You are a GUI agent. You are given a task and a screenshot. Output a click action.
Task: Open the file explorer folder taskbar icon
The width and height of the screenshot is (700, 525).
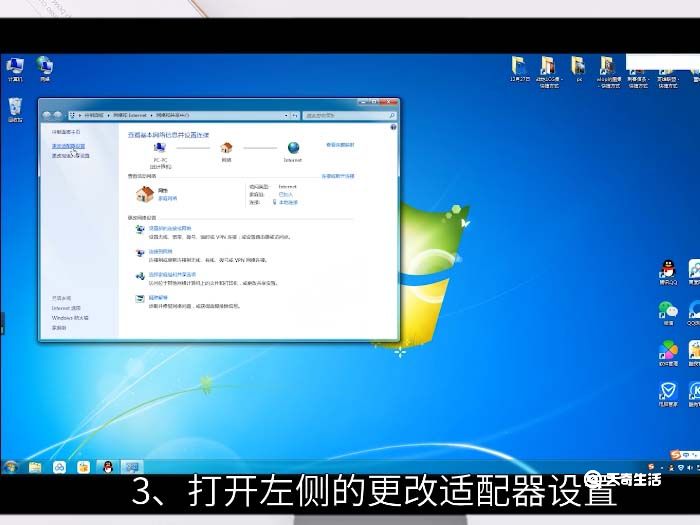click(x=35, y=467)
